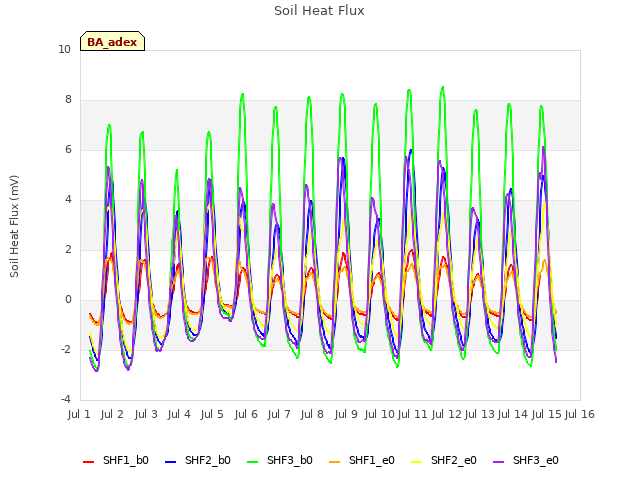Click the Soil Heat Flux chart title
Screen dimensions: 640x480
coord(319,11)
